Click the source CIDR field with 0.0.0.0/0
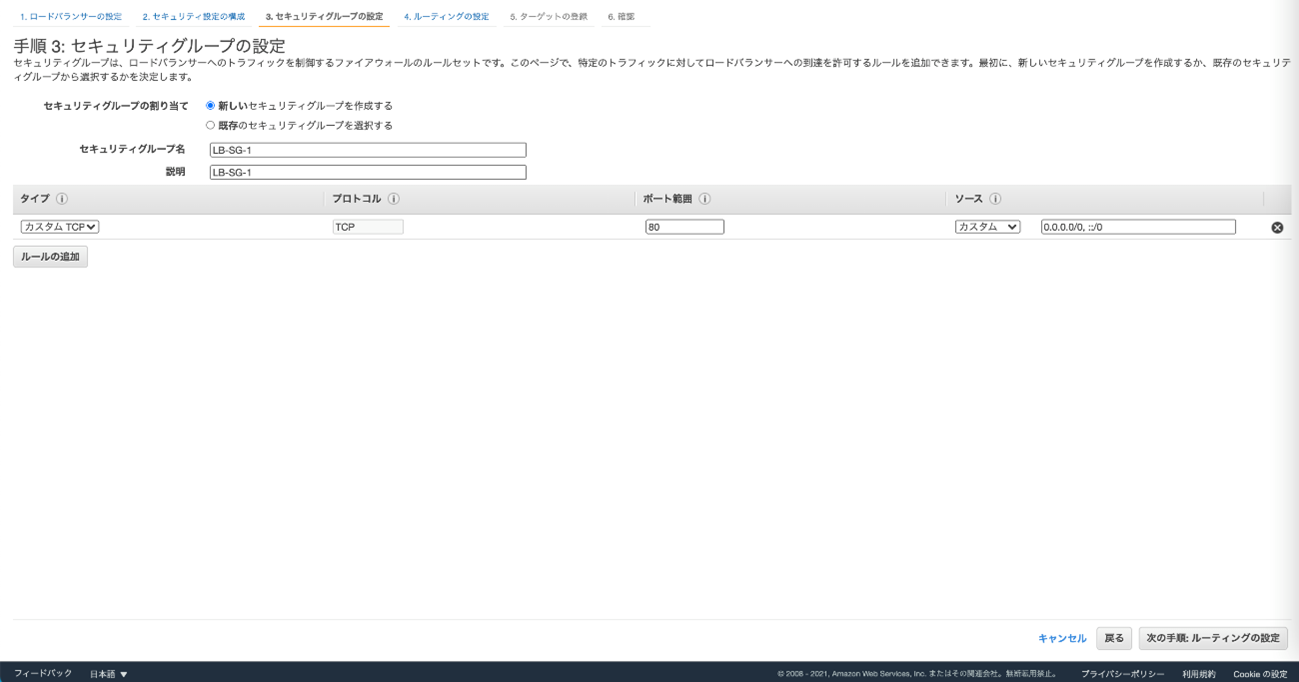1299x682 pixels. (x=1137, y=227)
